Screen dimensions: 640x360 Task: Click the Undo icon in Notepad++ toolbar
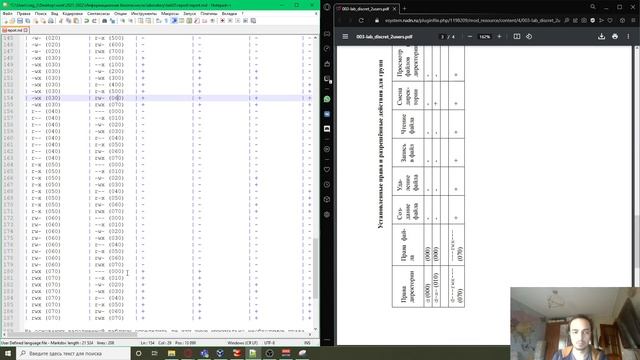tap(87, 21)
